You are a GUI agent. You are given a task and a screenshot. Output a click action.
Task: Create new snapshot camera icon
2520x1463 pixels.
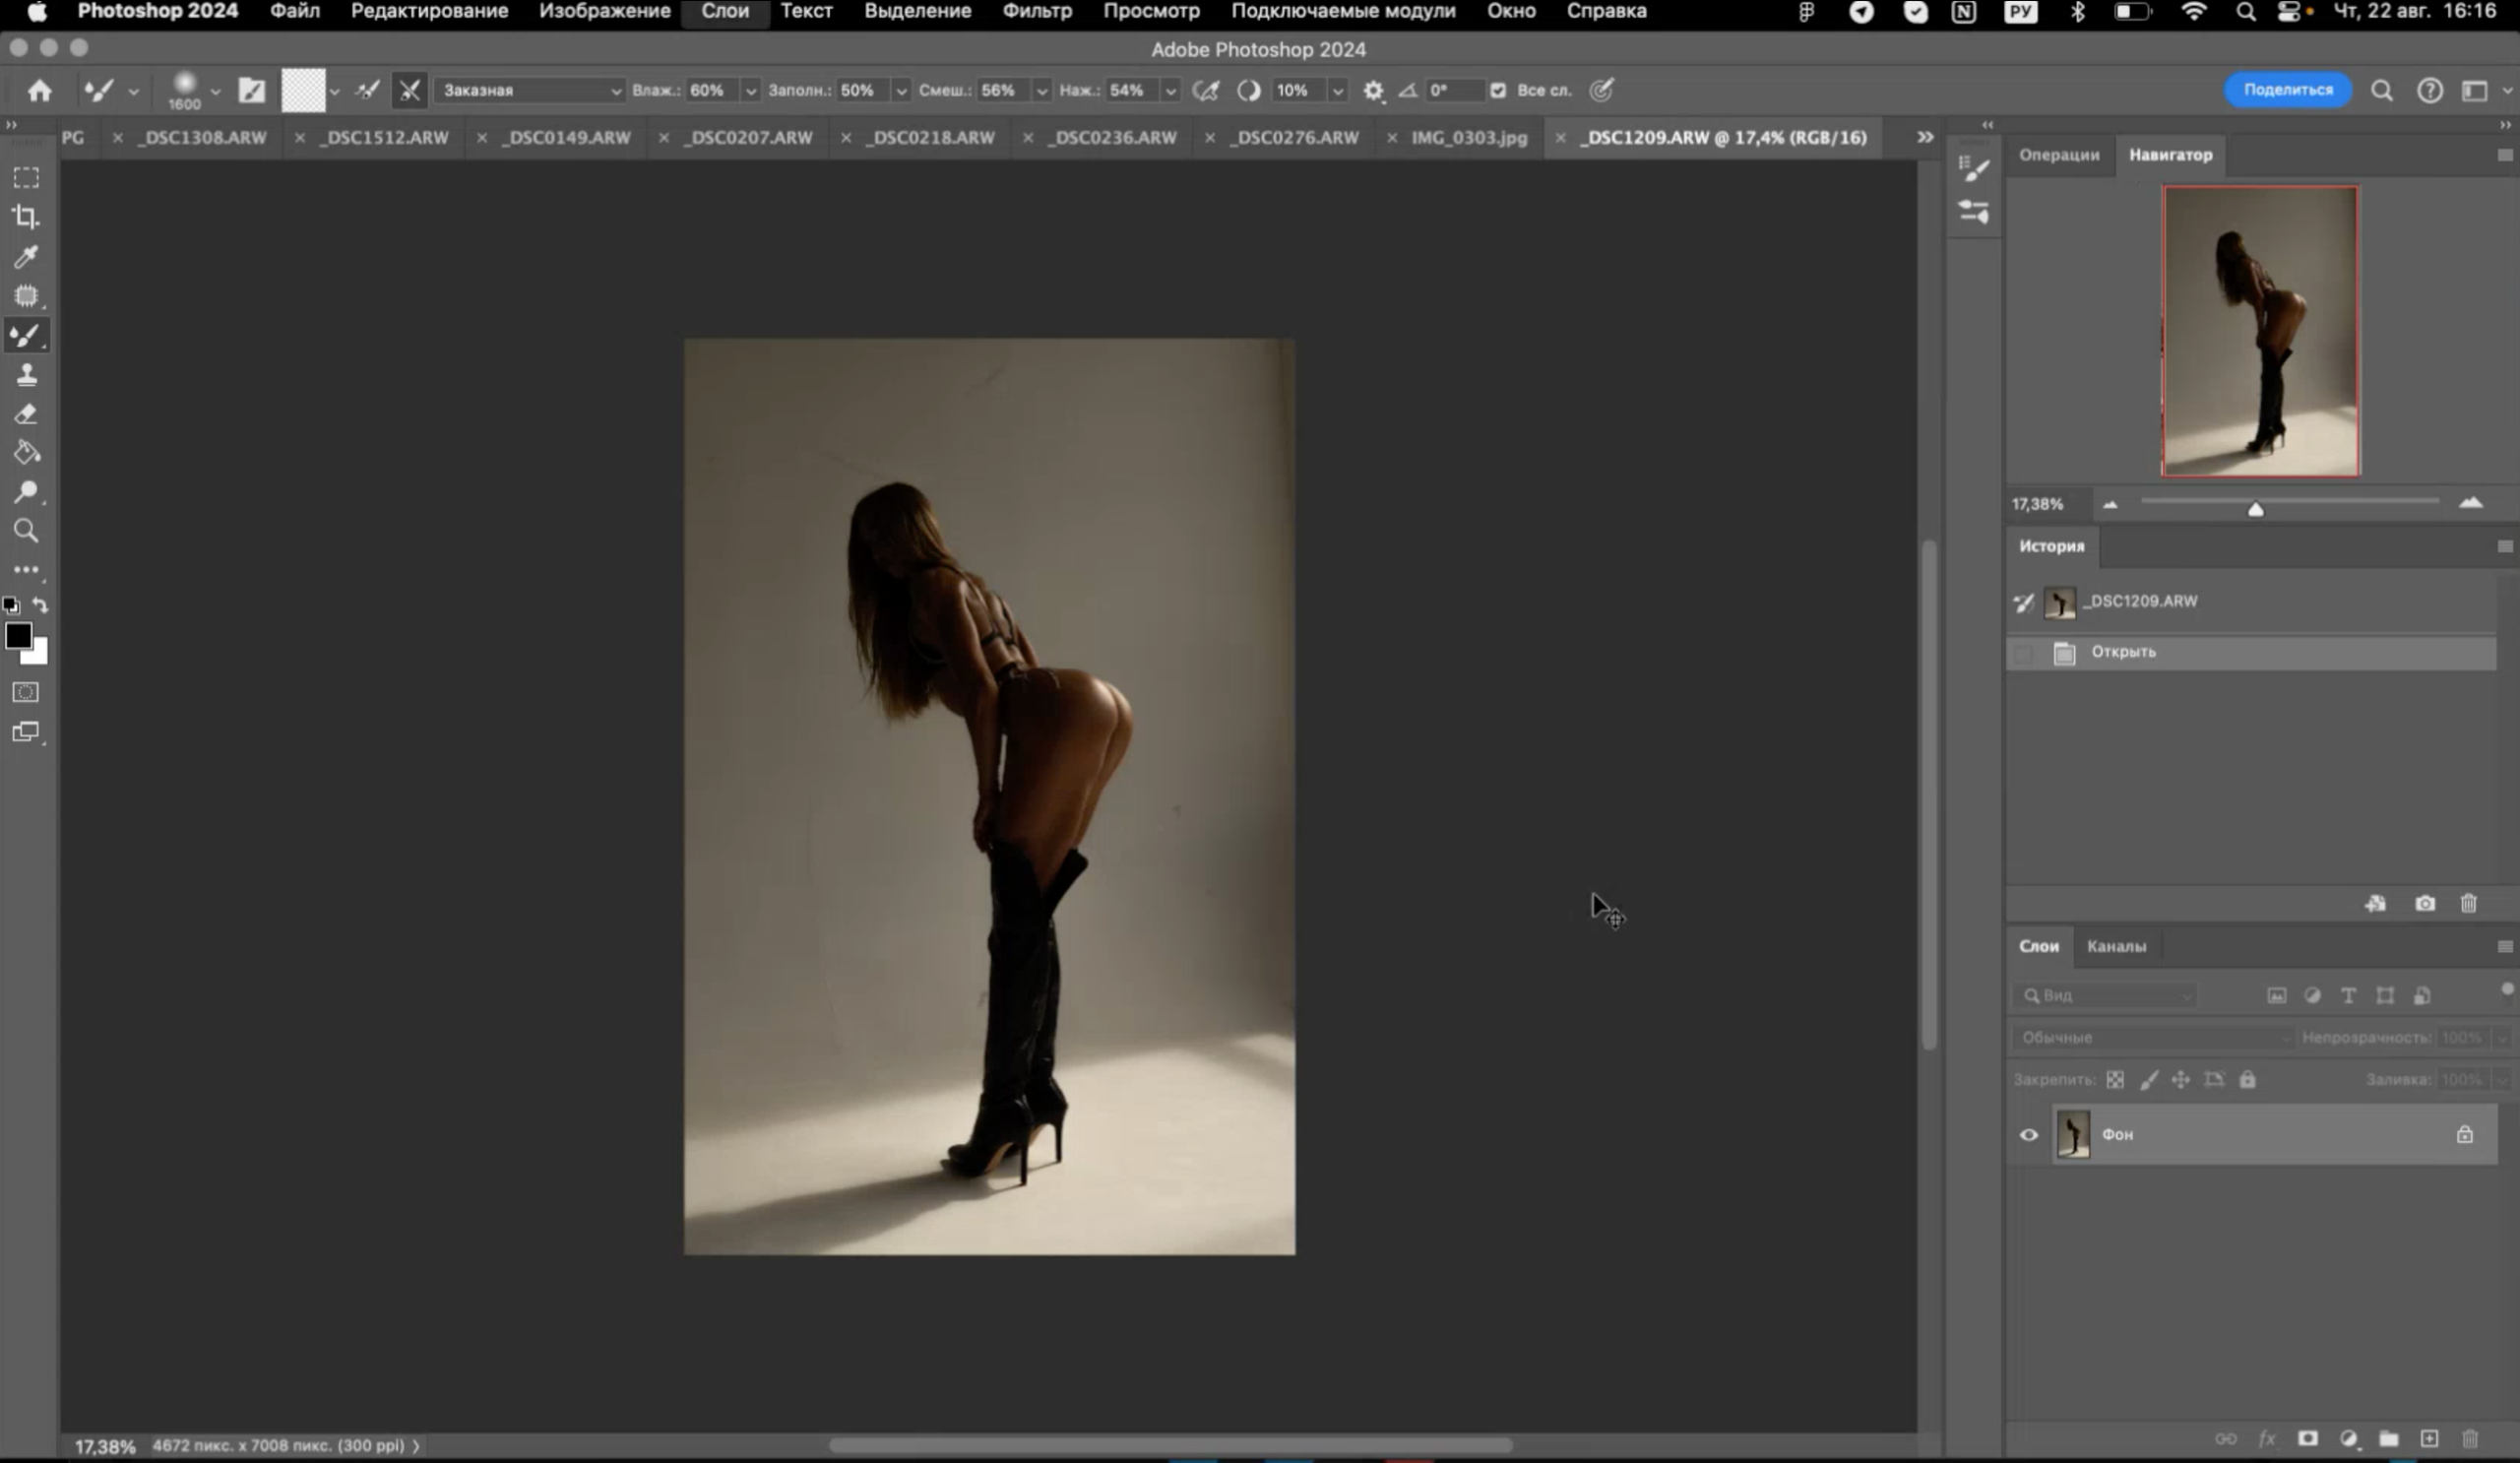point(2425,904)
